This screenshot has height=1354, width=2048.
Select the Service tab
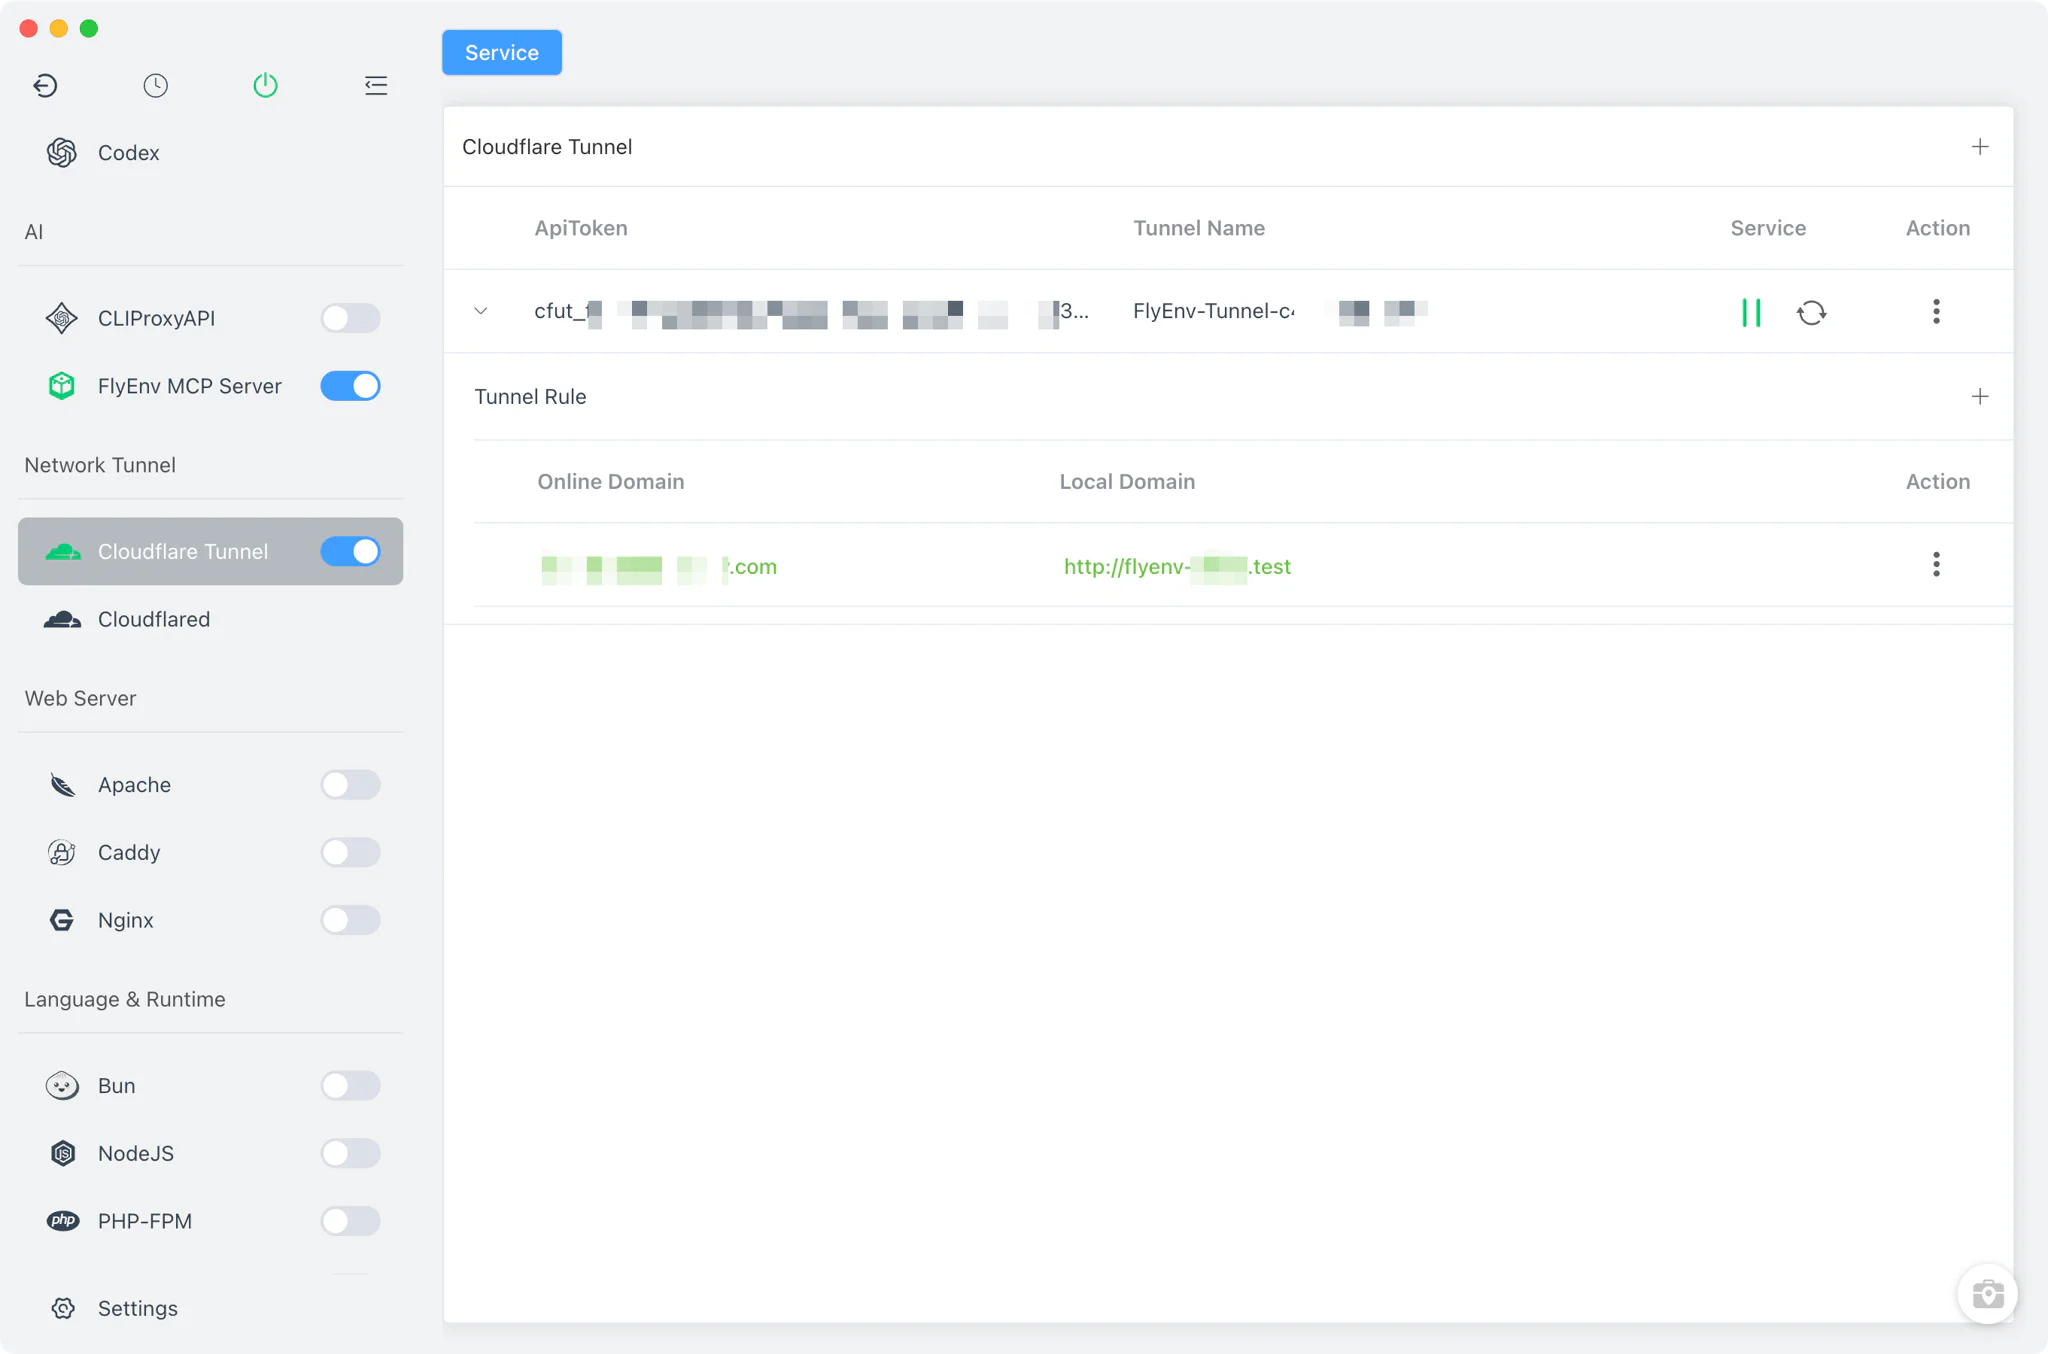pos(502,52)
